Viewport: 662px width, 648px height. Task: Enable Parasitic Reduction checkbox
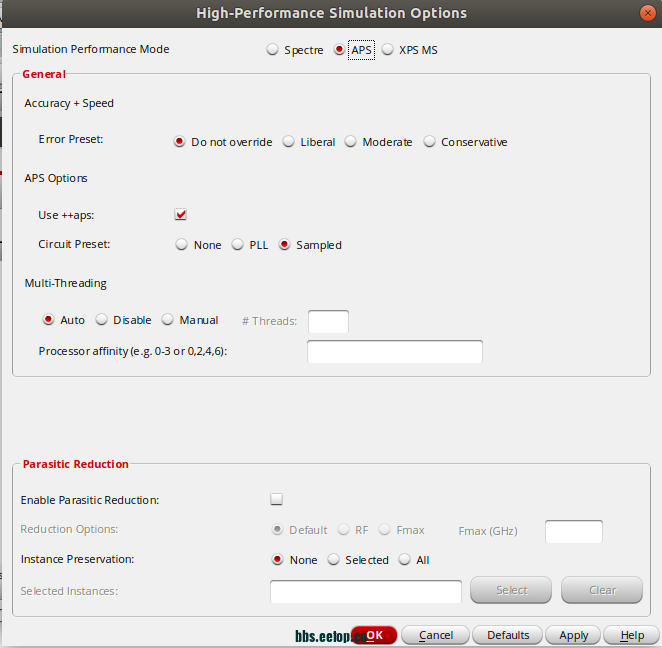277,499
